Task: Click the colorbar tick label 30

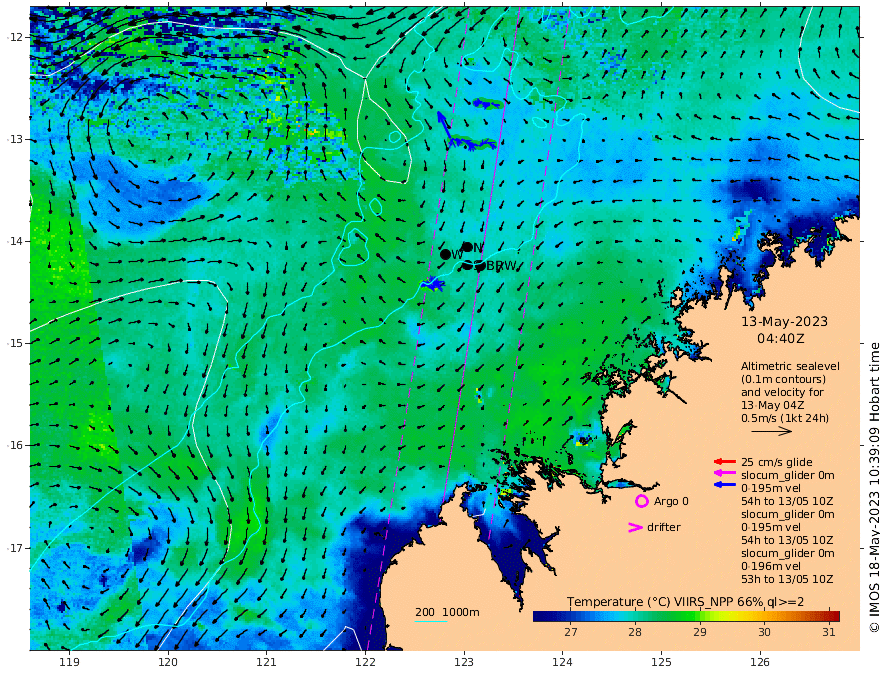Action: tap(764, 632)
